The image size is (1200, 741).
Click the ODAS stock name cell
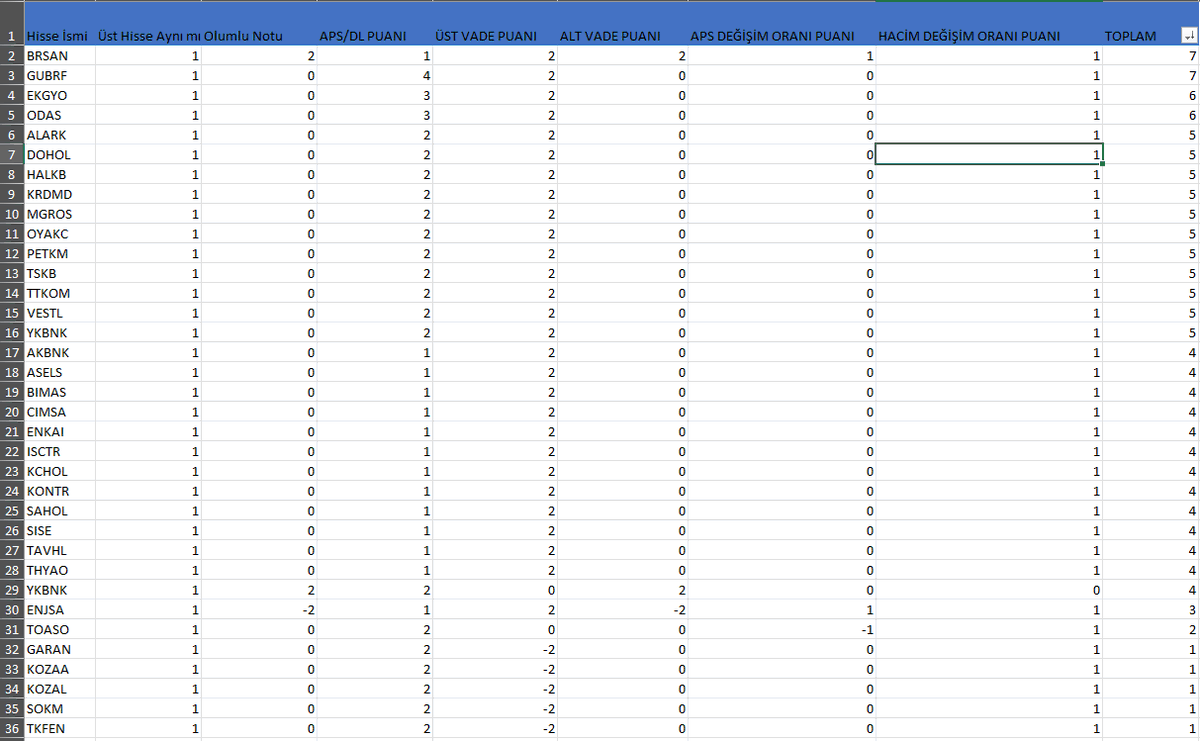pos(58,115)
